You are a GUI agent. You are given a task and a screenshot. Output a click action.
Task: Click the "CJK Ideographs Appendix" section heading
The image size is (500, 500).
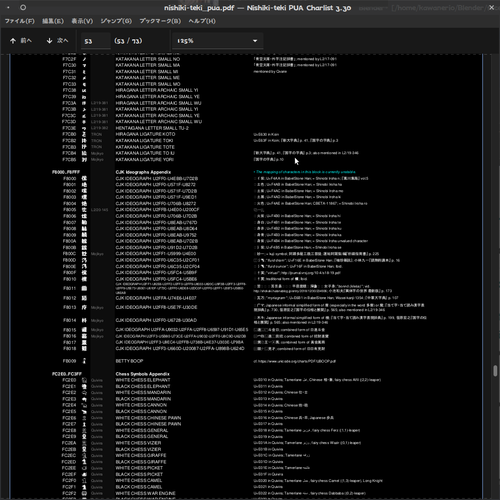pos(143,172)
